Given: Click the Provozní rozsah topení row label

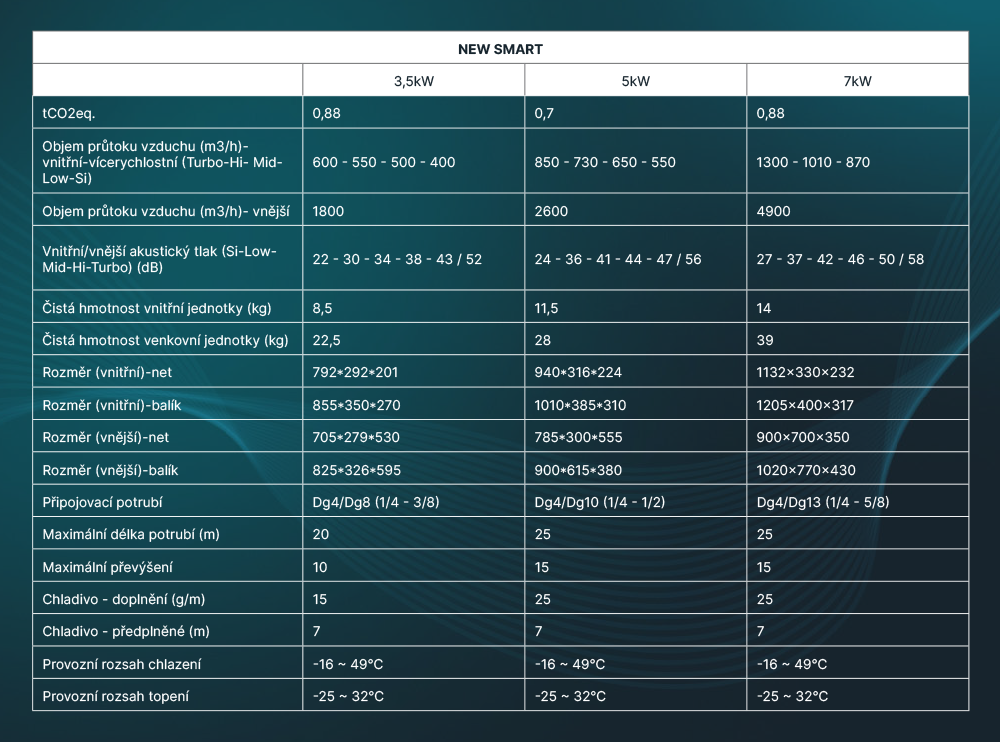Looking at the screenshot, I should click(x=116, y=696).
